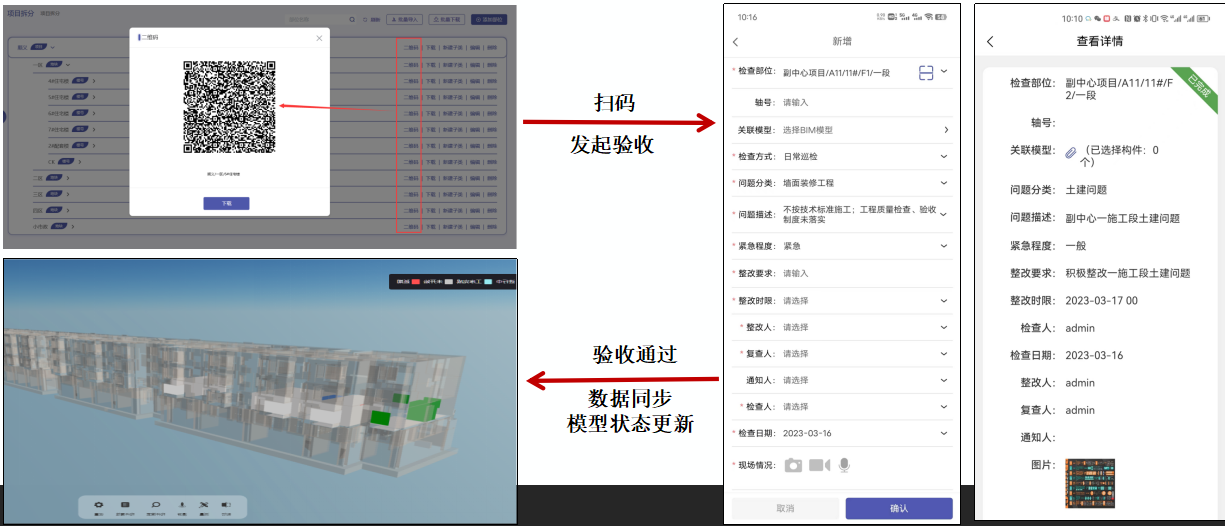
Task: Click 编辑 link in the 三区 row
Action: point(475,195)
